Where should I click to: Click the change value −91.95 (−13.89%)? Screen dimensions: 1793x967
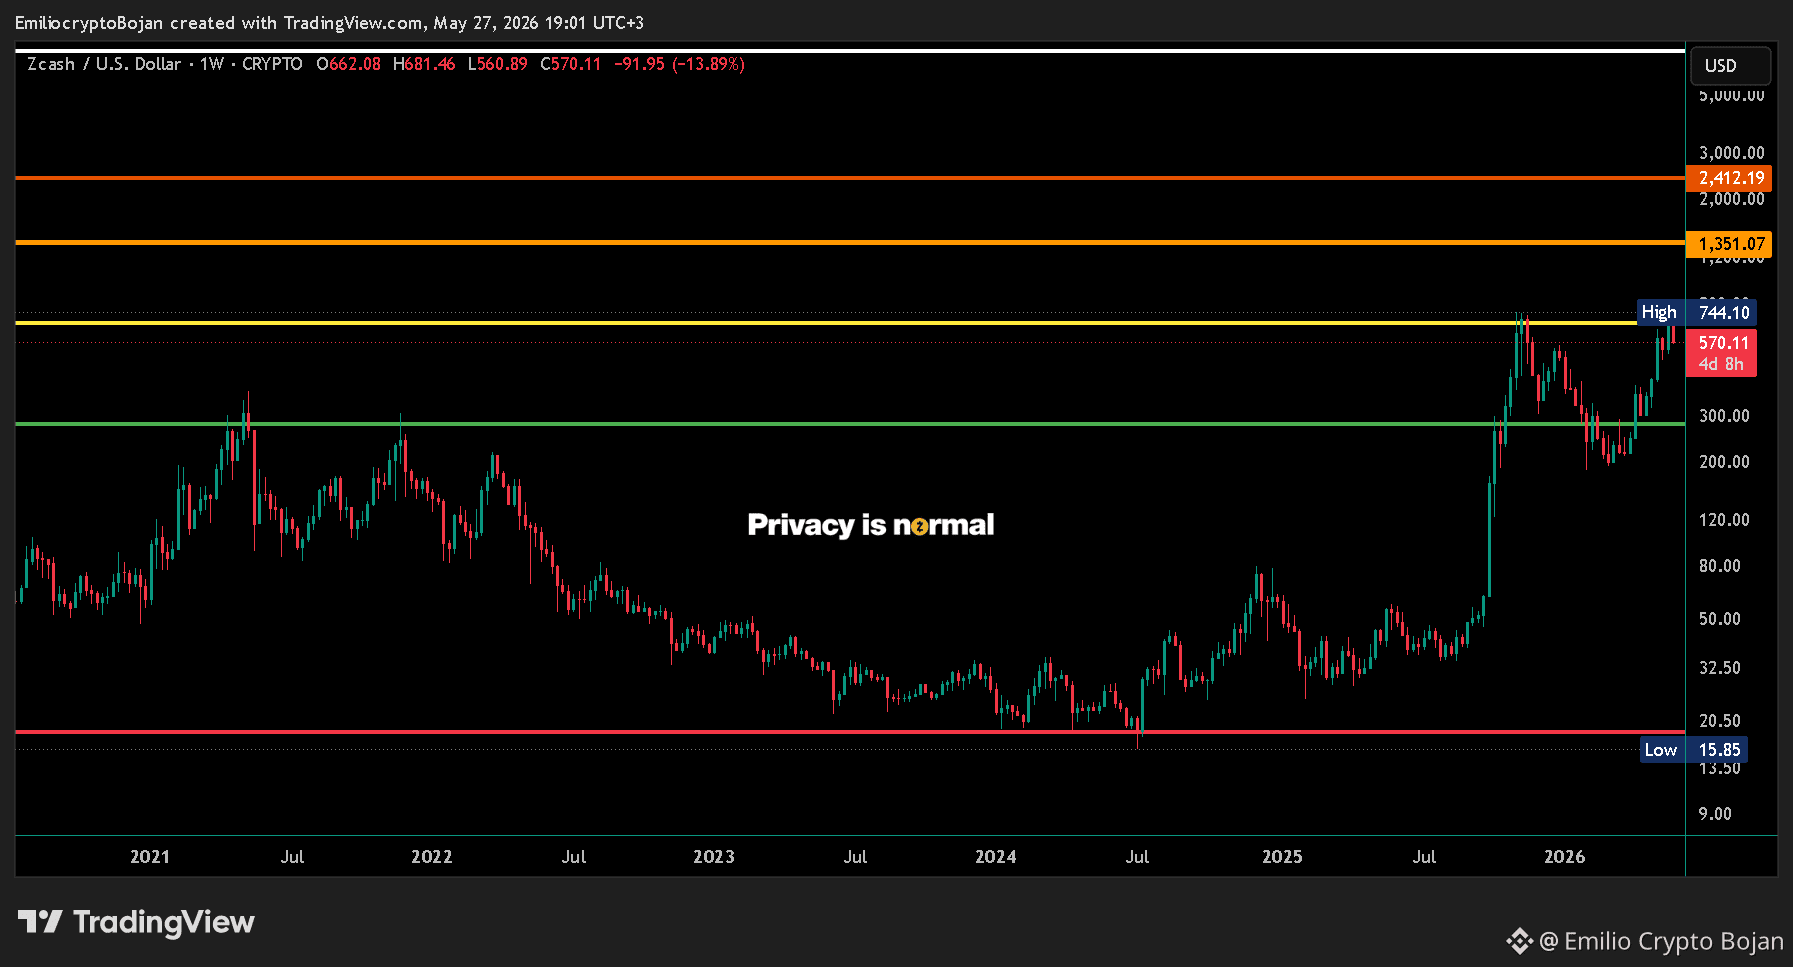point(679,64)
